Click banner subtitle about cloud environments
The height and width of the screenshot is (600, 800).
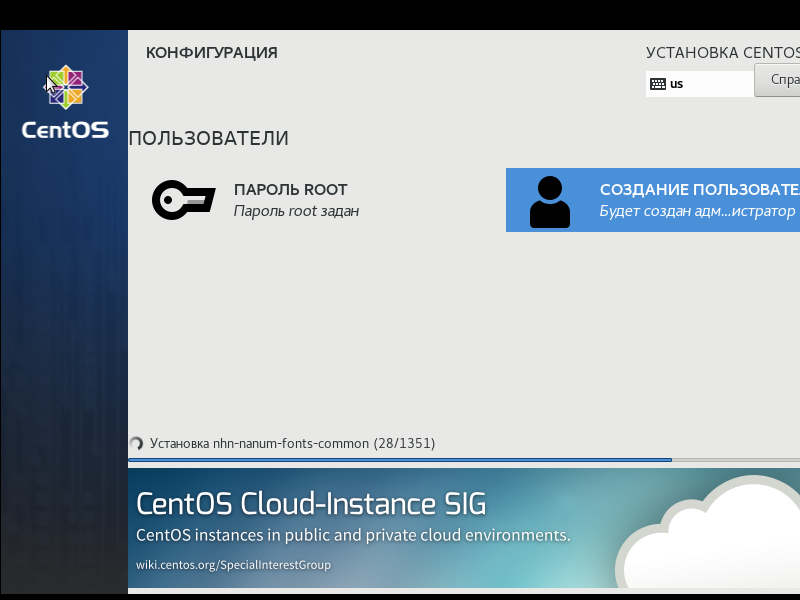[x=353, y=535]
